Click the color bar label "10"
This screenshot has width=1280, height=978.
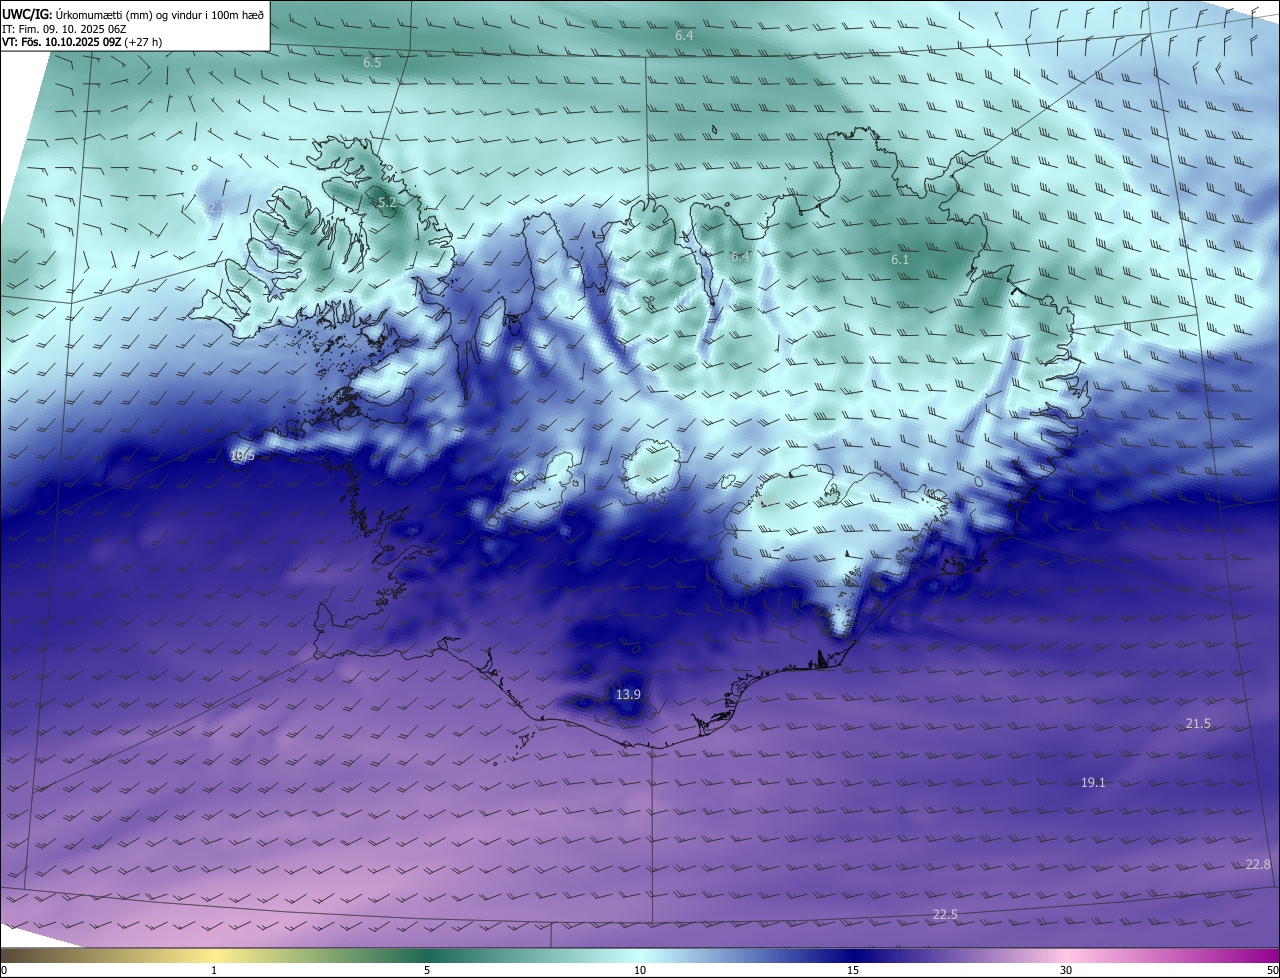[x=640, y=970]
